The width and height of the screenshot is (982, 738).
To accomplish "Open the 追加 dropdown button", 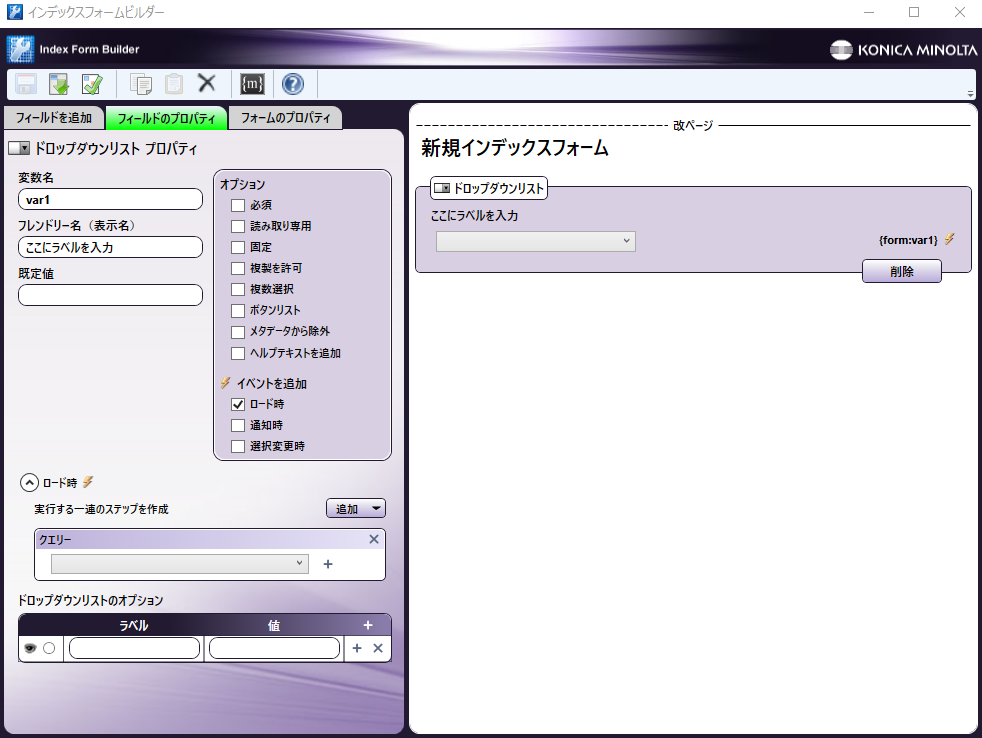I will pos(356,509).
